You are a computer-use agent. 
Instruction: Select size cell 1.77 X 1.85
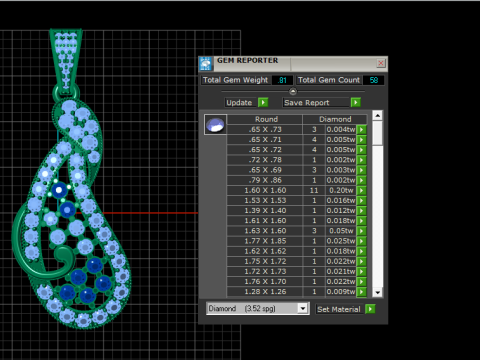(x=265, y=241)
